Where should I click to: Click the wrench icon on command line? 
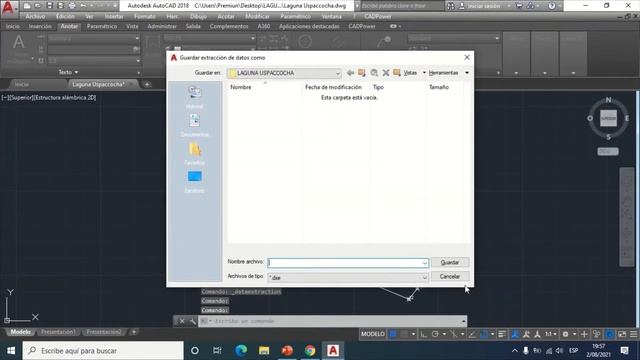193,321
